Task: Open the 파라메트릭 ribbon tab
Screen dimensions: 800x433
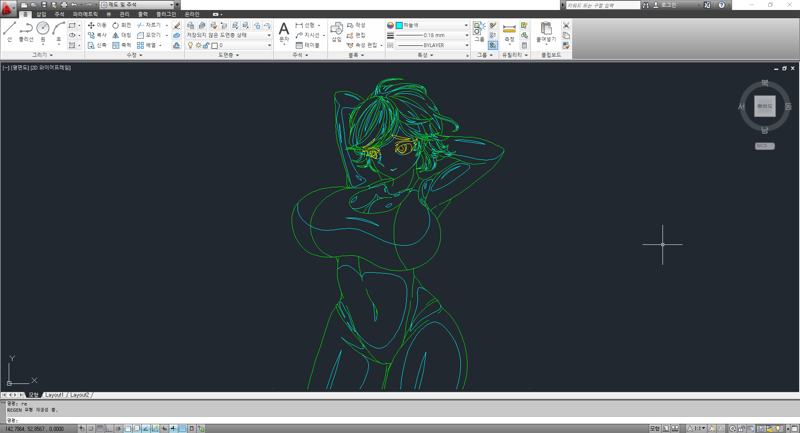Action: 85,14
